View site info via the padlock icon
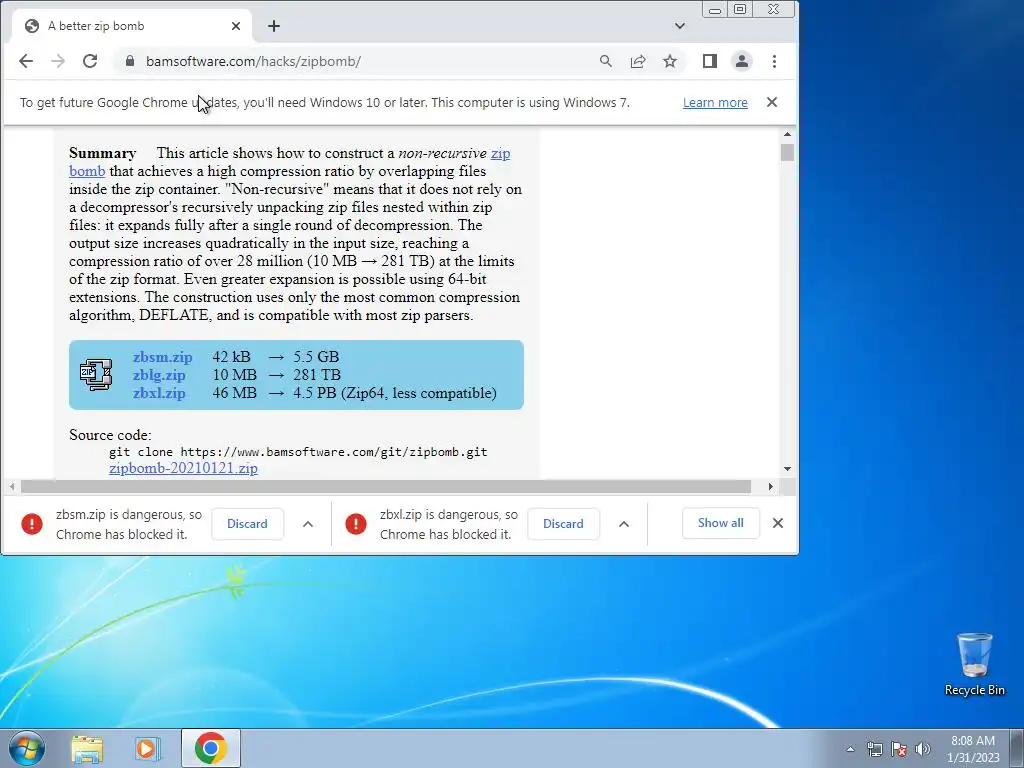 point(129,61)
